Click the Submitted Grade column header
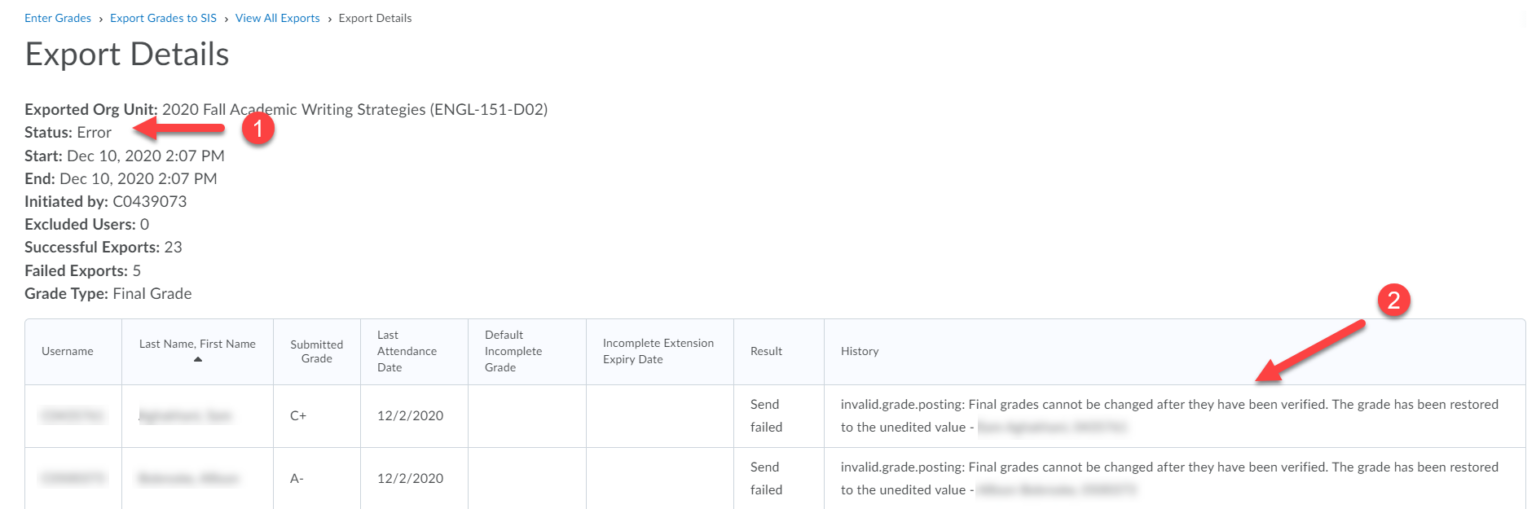This screenshot has height=509, width=1536. [x=316, y=351]
